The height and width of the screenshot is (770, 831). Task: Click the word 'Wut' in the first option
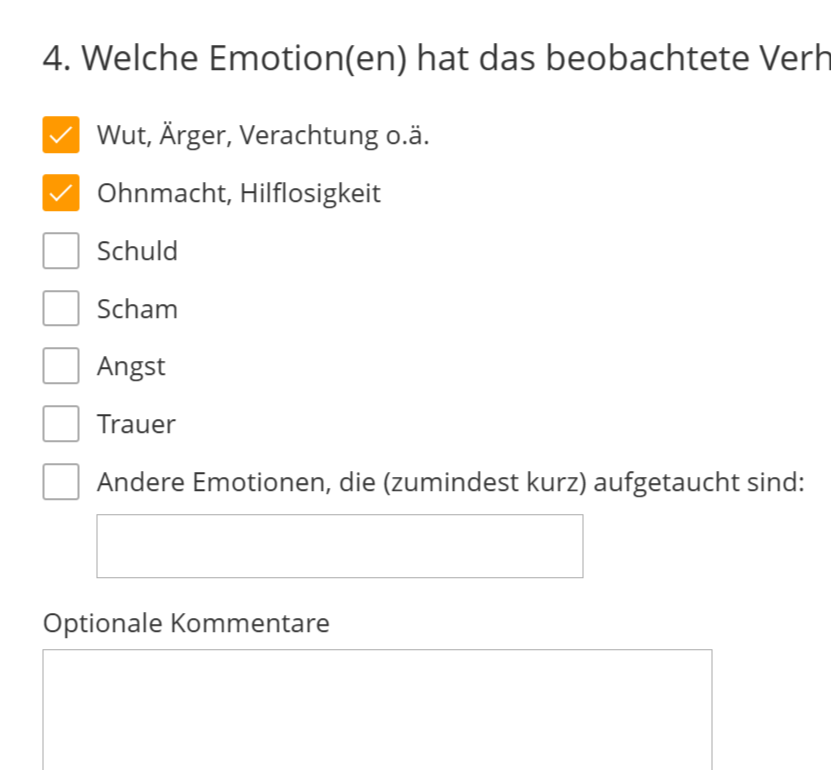120,135
